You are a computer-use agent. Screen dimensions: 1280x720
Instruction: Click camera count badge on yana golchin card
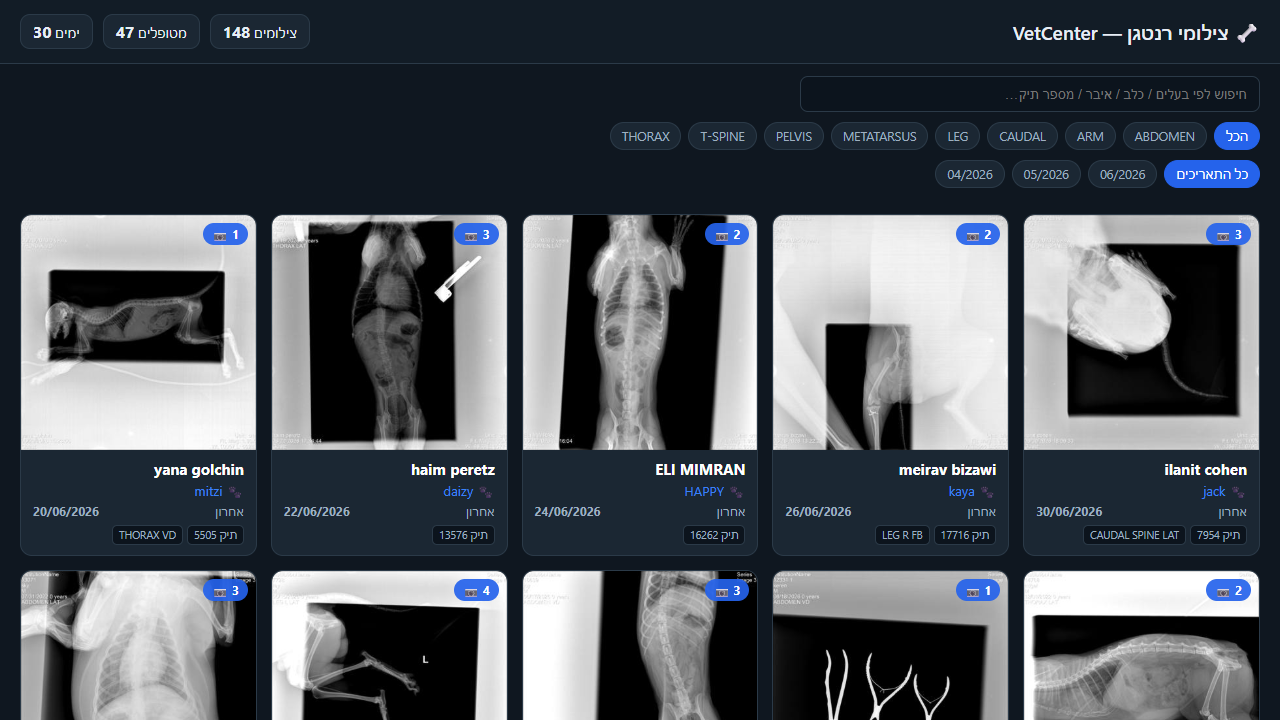coord(225,235)
